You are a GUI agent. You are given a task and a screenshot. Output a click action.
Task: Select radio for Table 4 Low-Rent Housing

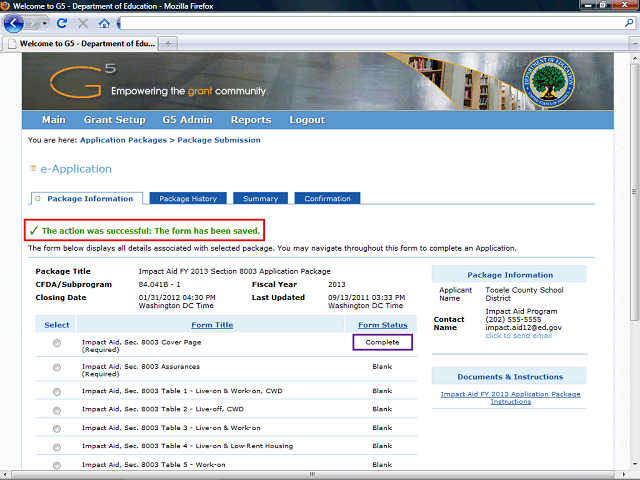click(x=57, y=447)
